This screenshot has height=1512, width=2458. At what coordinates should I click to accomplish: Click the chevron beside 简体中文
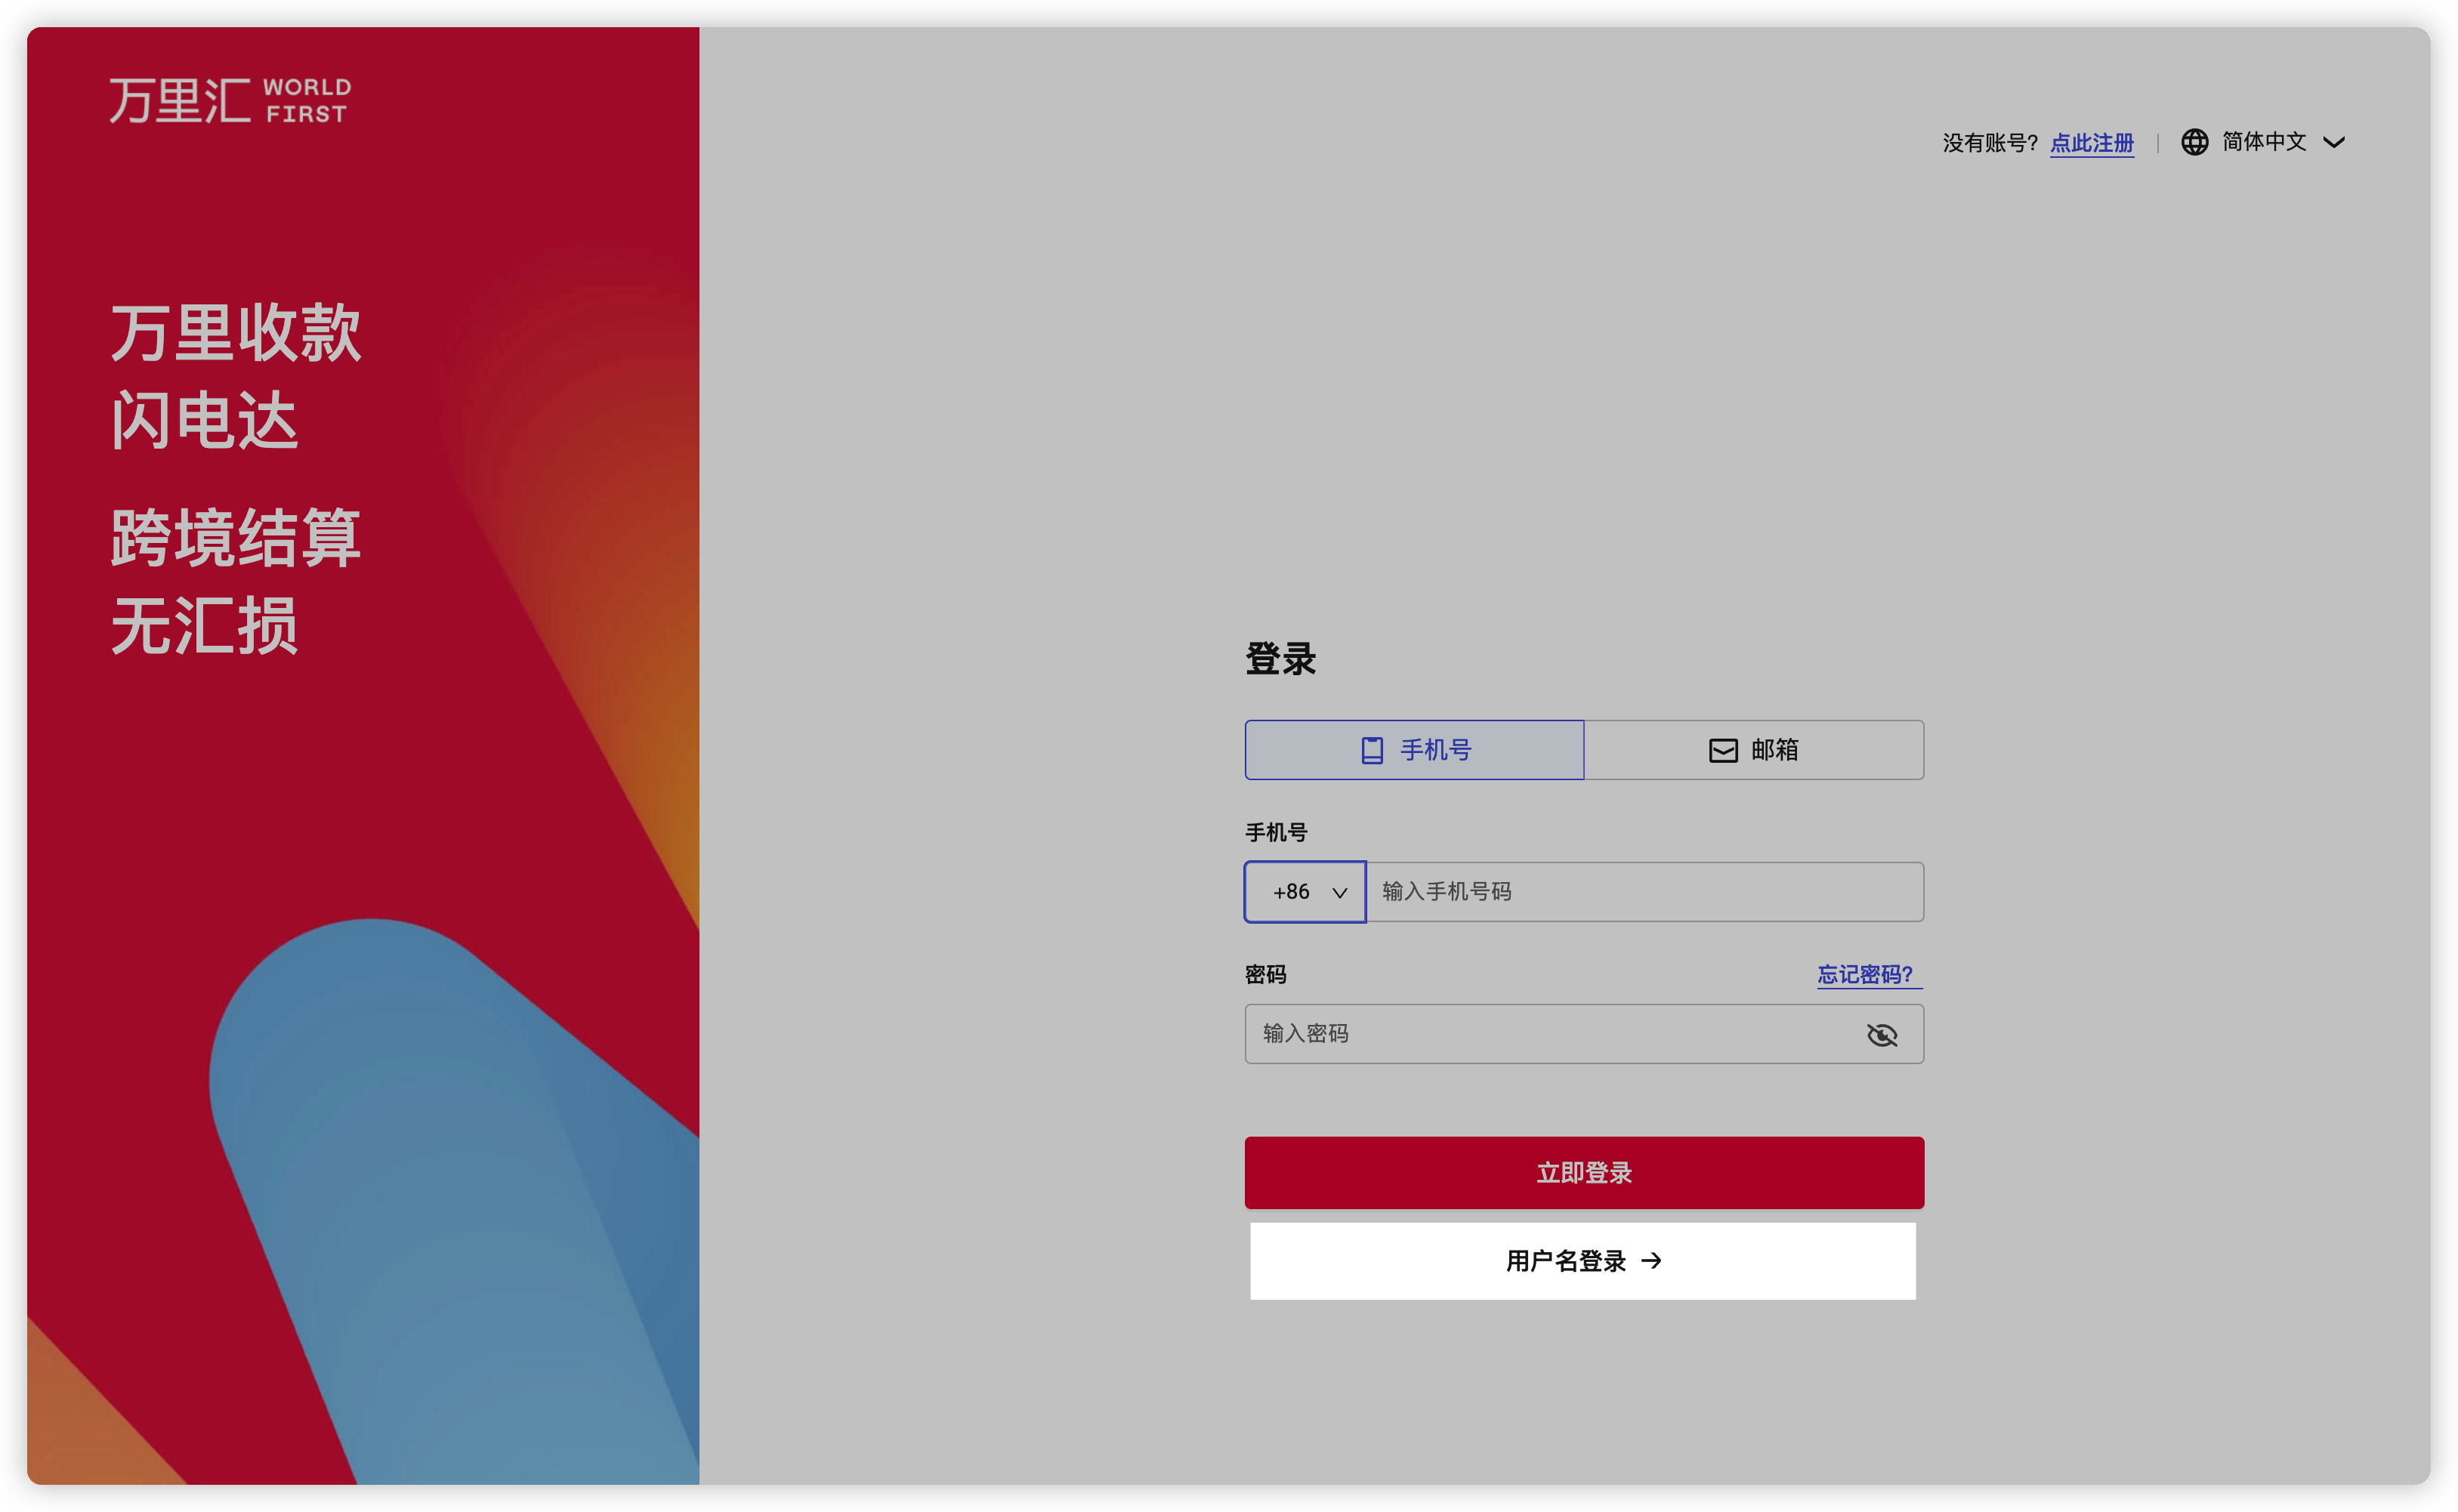pos(2334,143)
